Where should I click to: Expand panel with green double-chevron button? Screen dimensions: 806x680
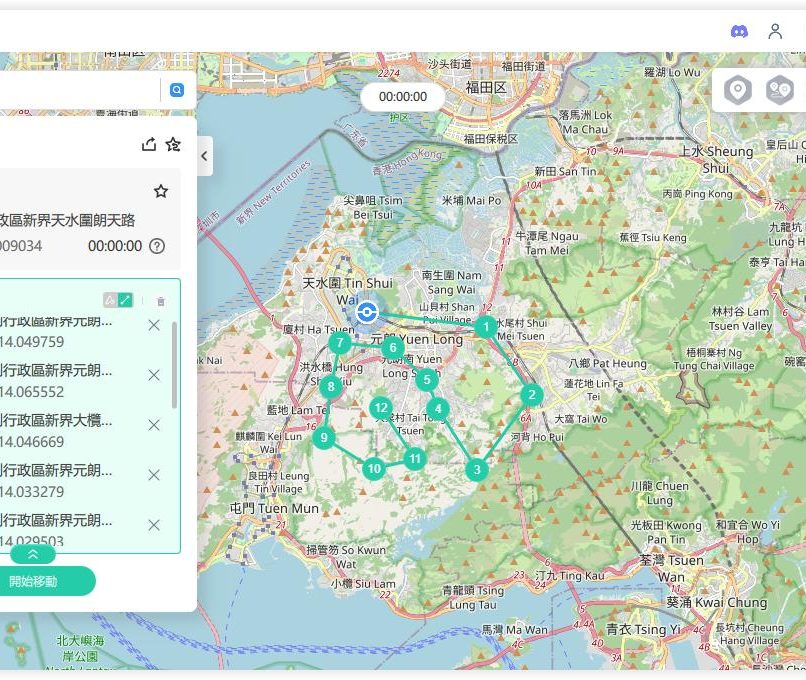coord(33,554)
